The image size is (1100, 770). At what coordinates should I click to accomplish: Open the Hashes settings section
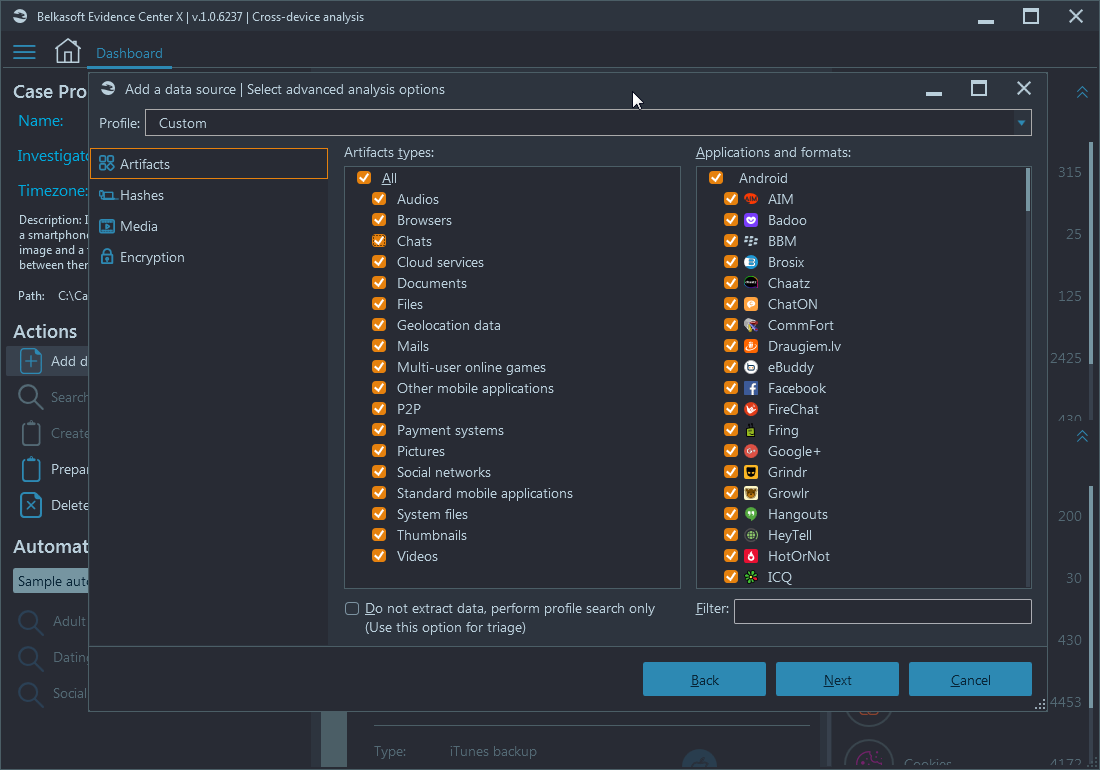[209, 195]
